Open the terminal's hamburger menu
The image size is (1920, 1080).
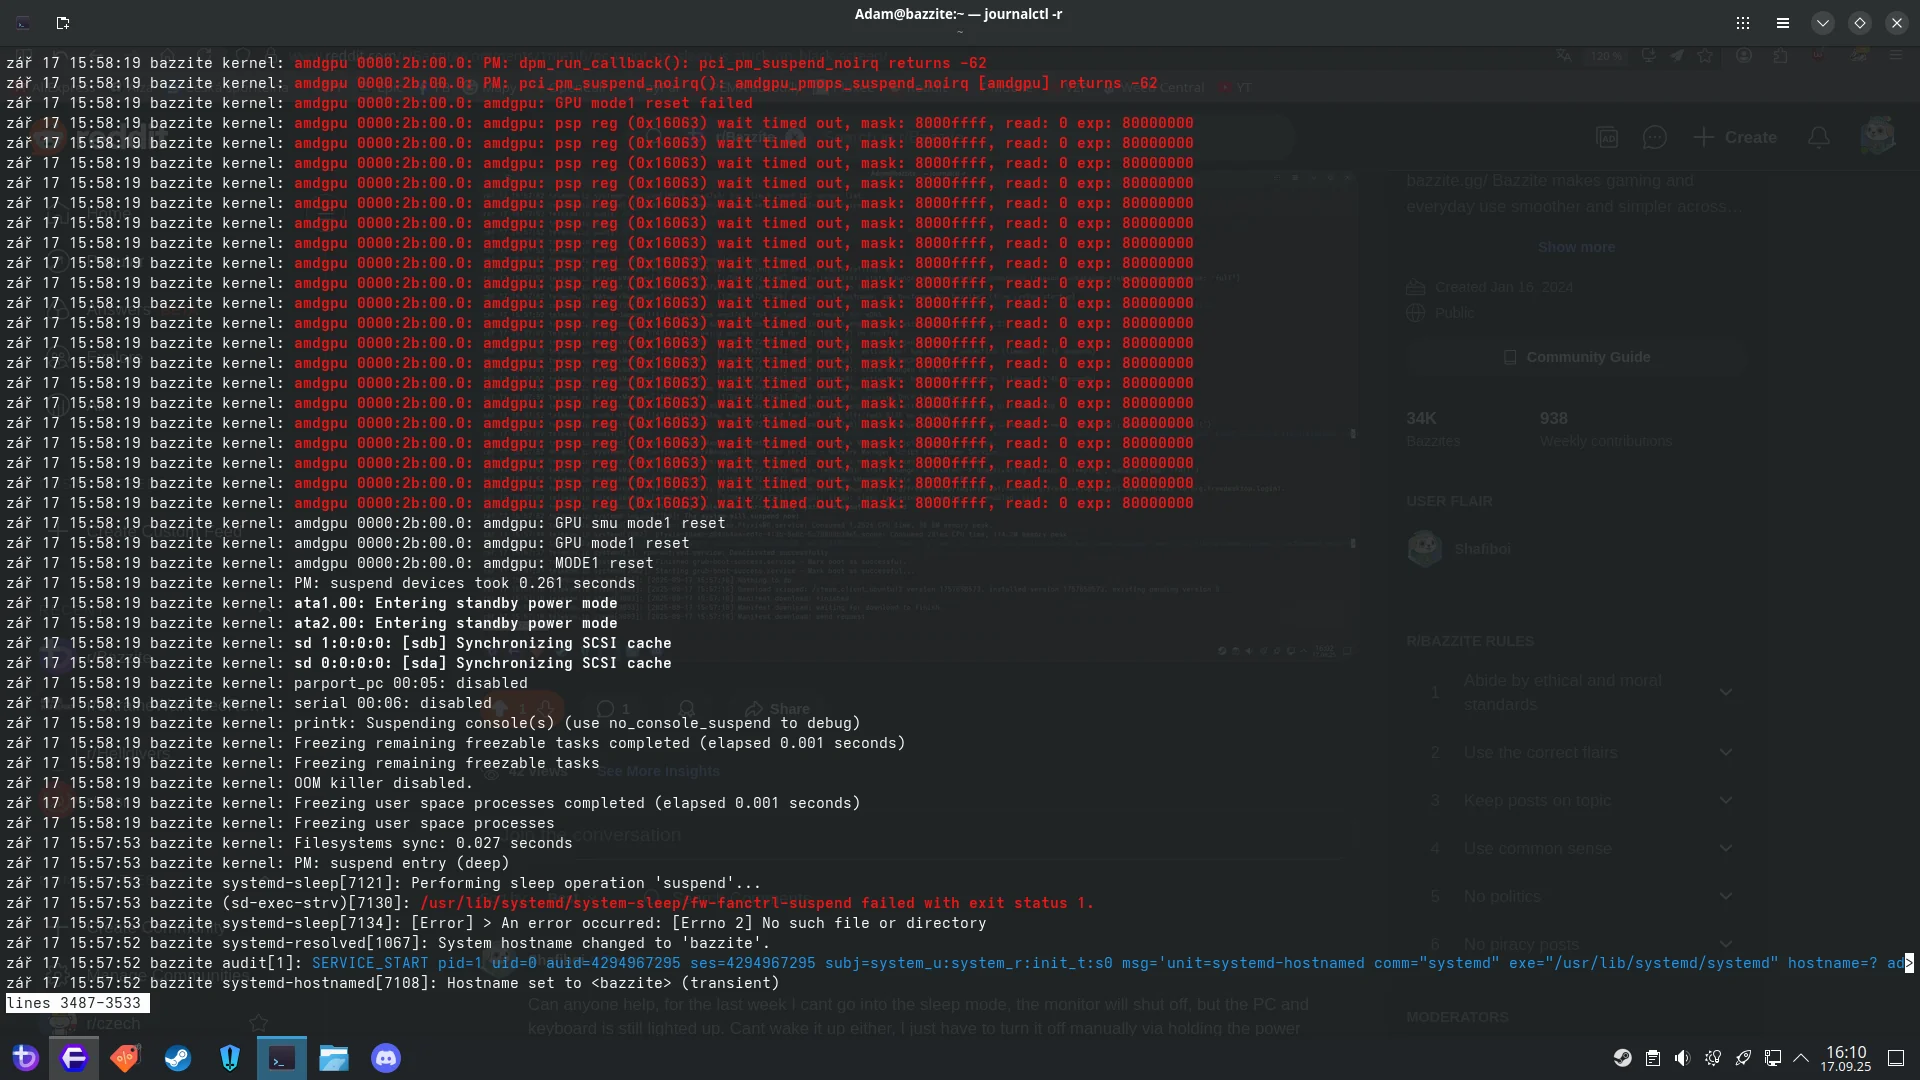(1783, 22)
